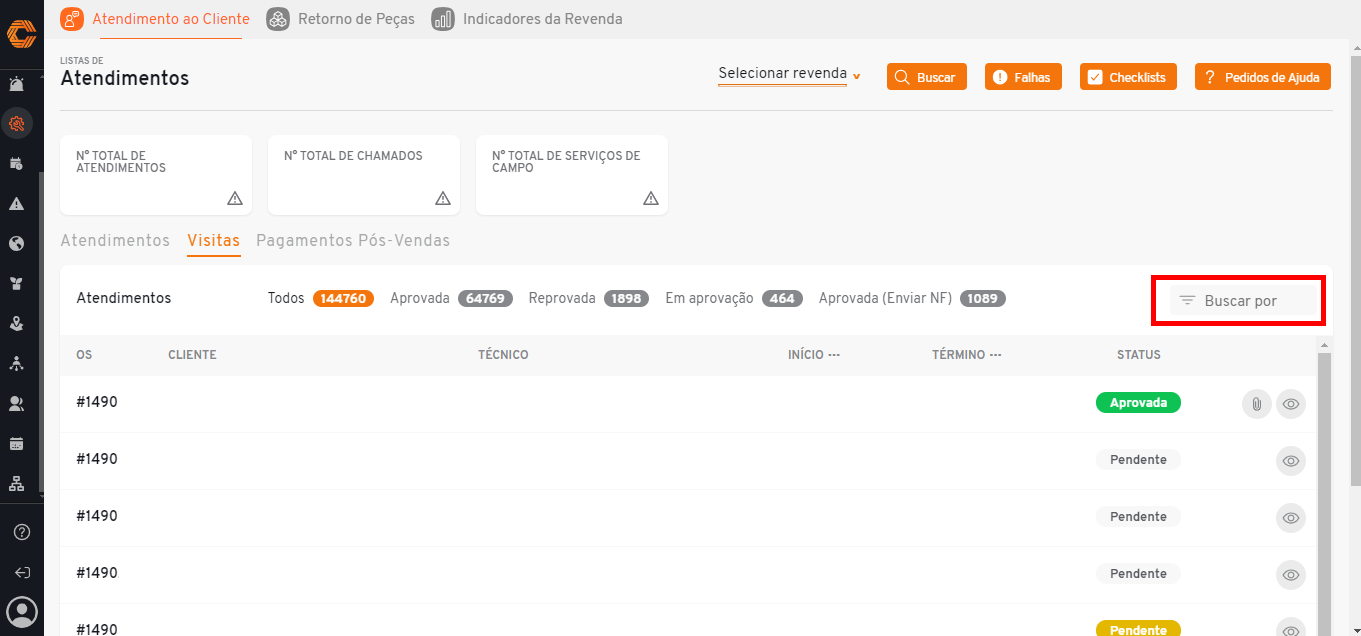Click the orange Buscar button
Screen dimensions: 1361x636
click(927, 77)
